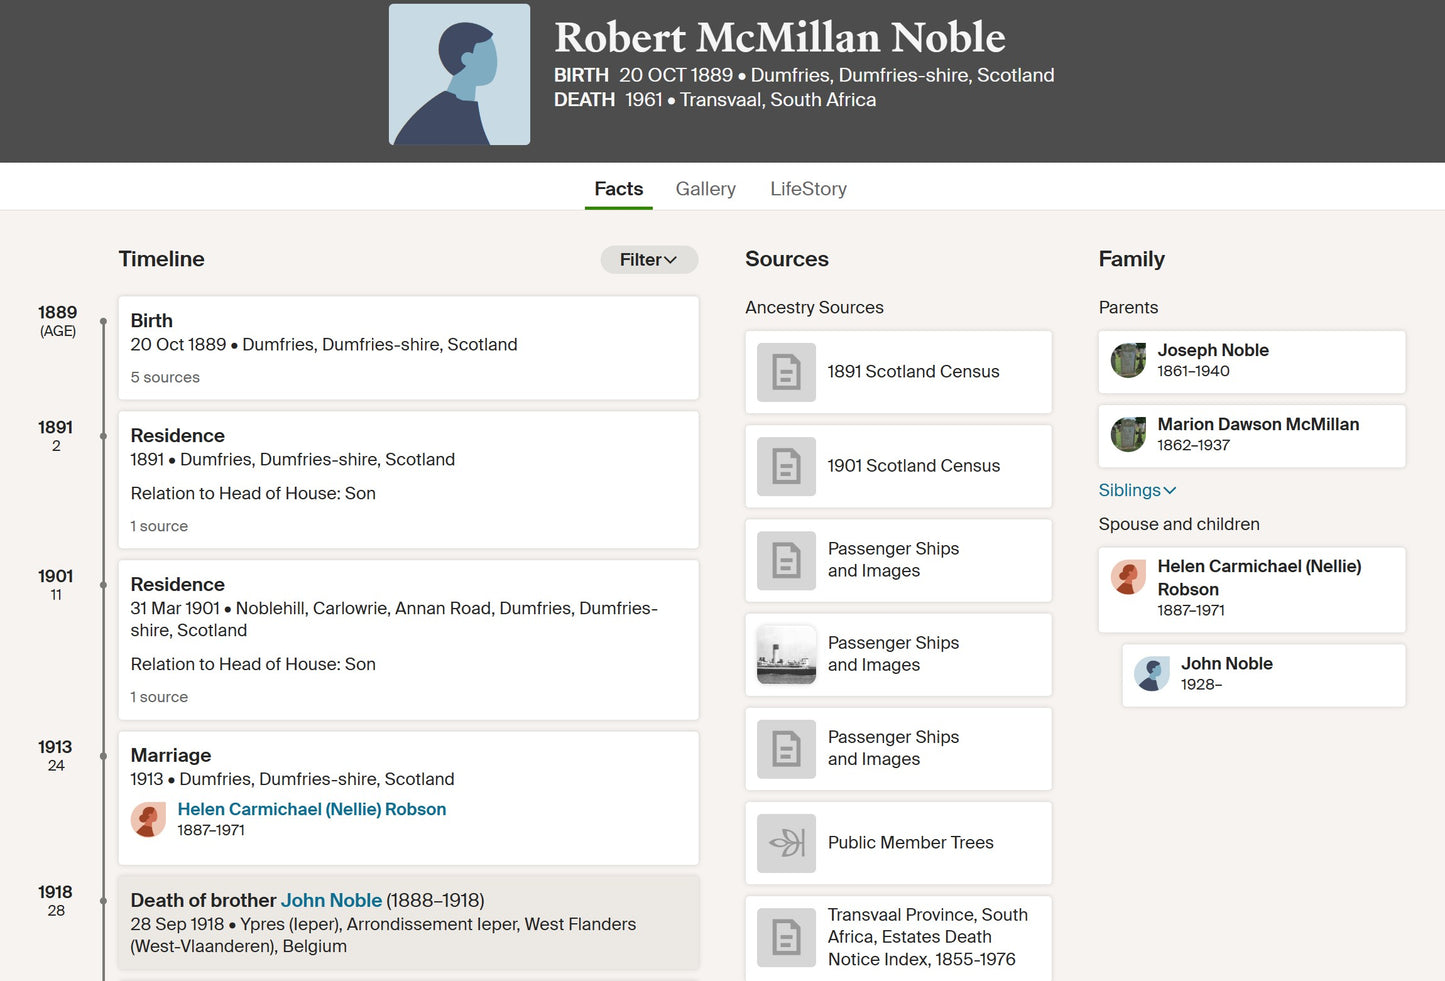Viewport: 1445px width, 981px height.
Task: Click Robert McMillan Noble's profile picture
Action: [459, 75]
